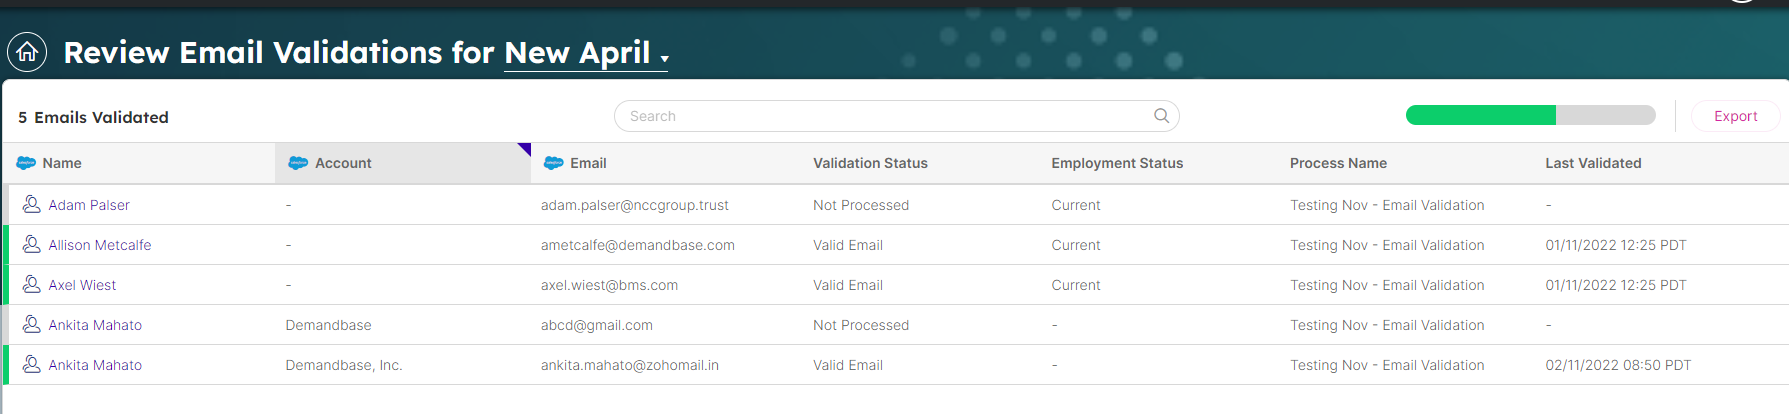
Task: Open the New April list dropdown arrow
Action: pos(664,59)
